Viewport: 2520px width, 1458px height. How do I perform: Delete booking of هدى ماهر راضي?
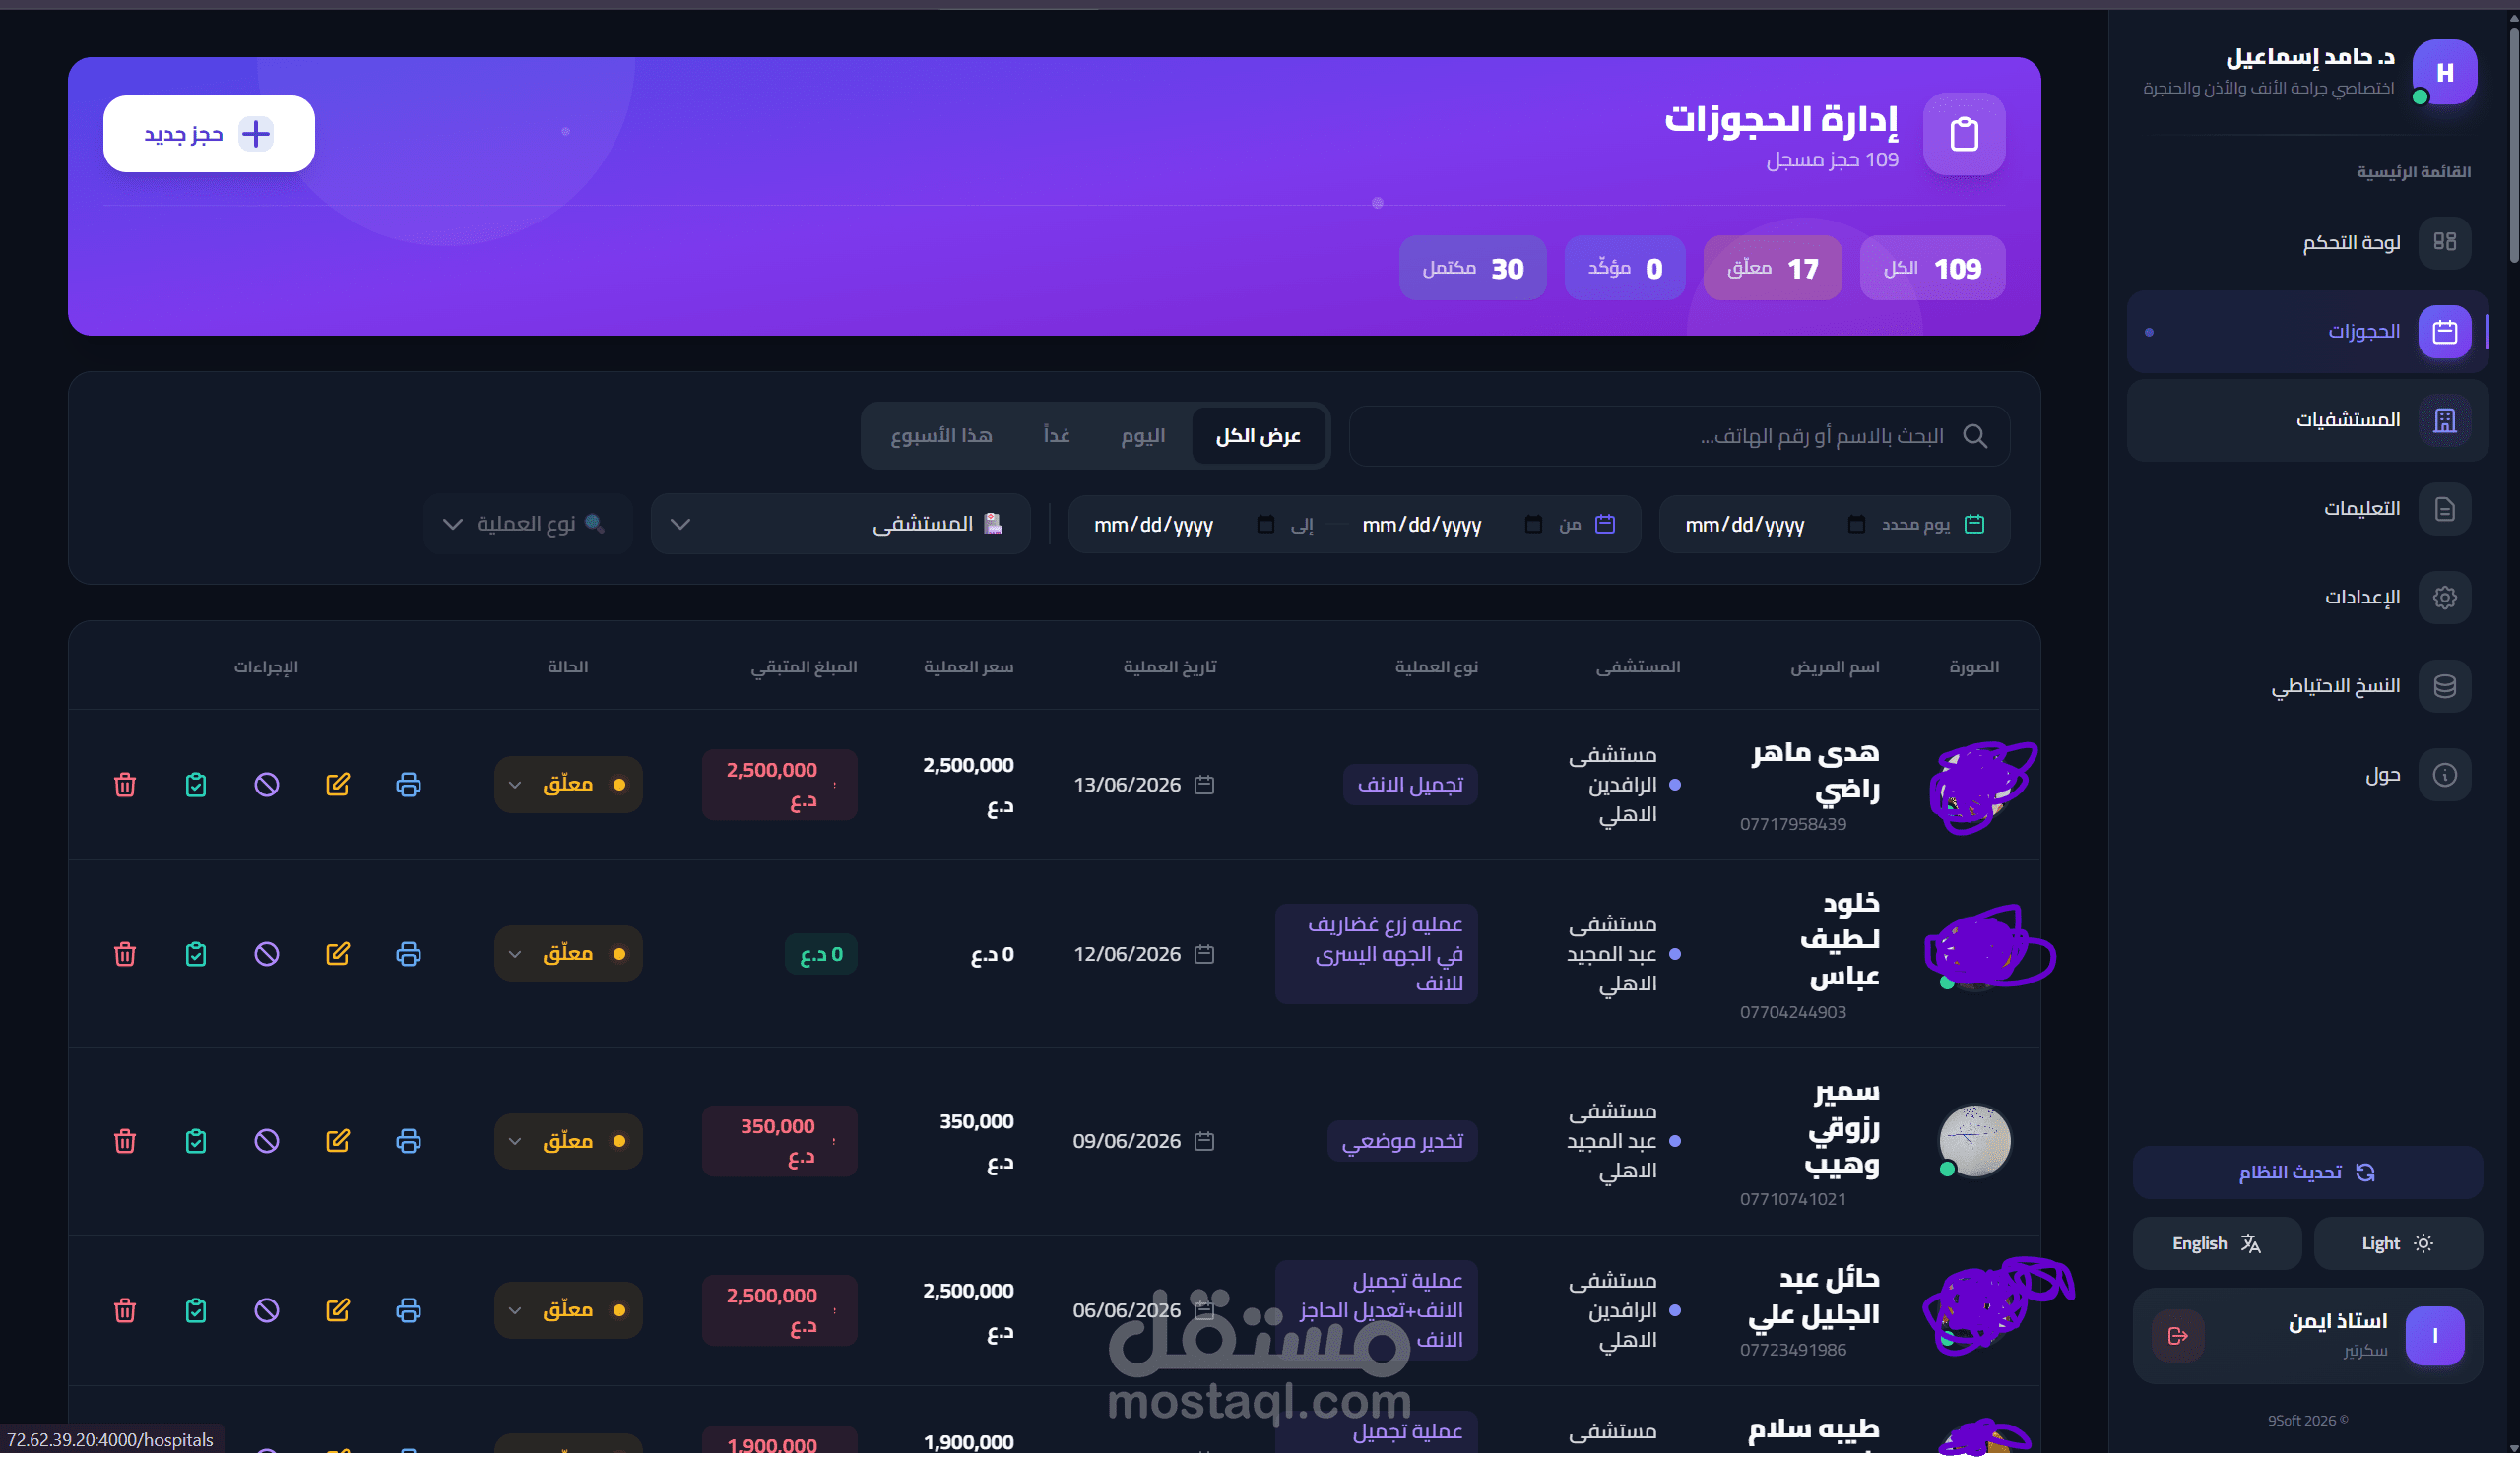coord(125,785)
